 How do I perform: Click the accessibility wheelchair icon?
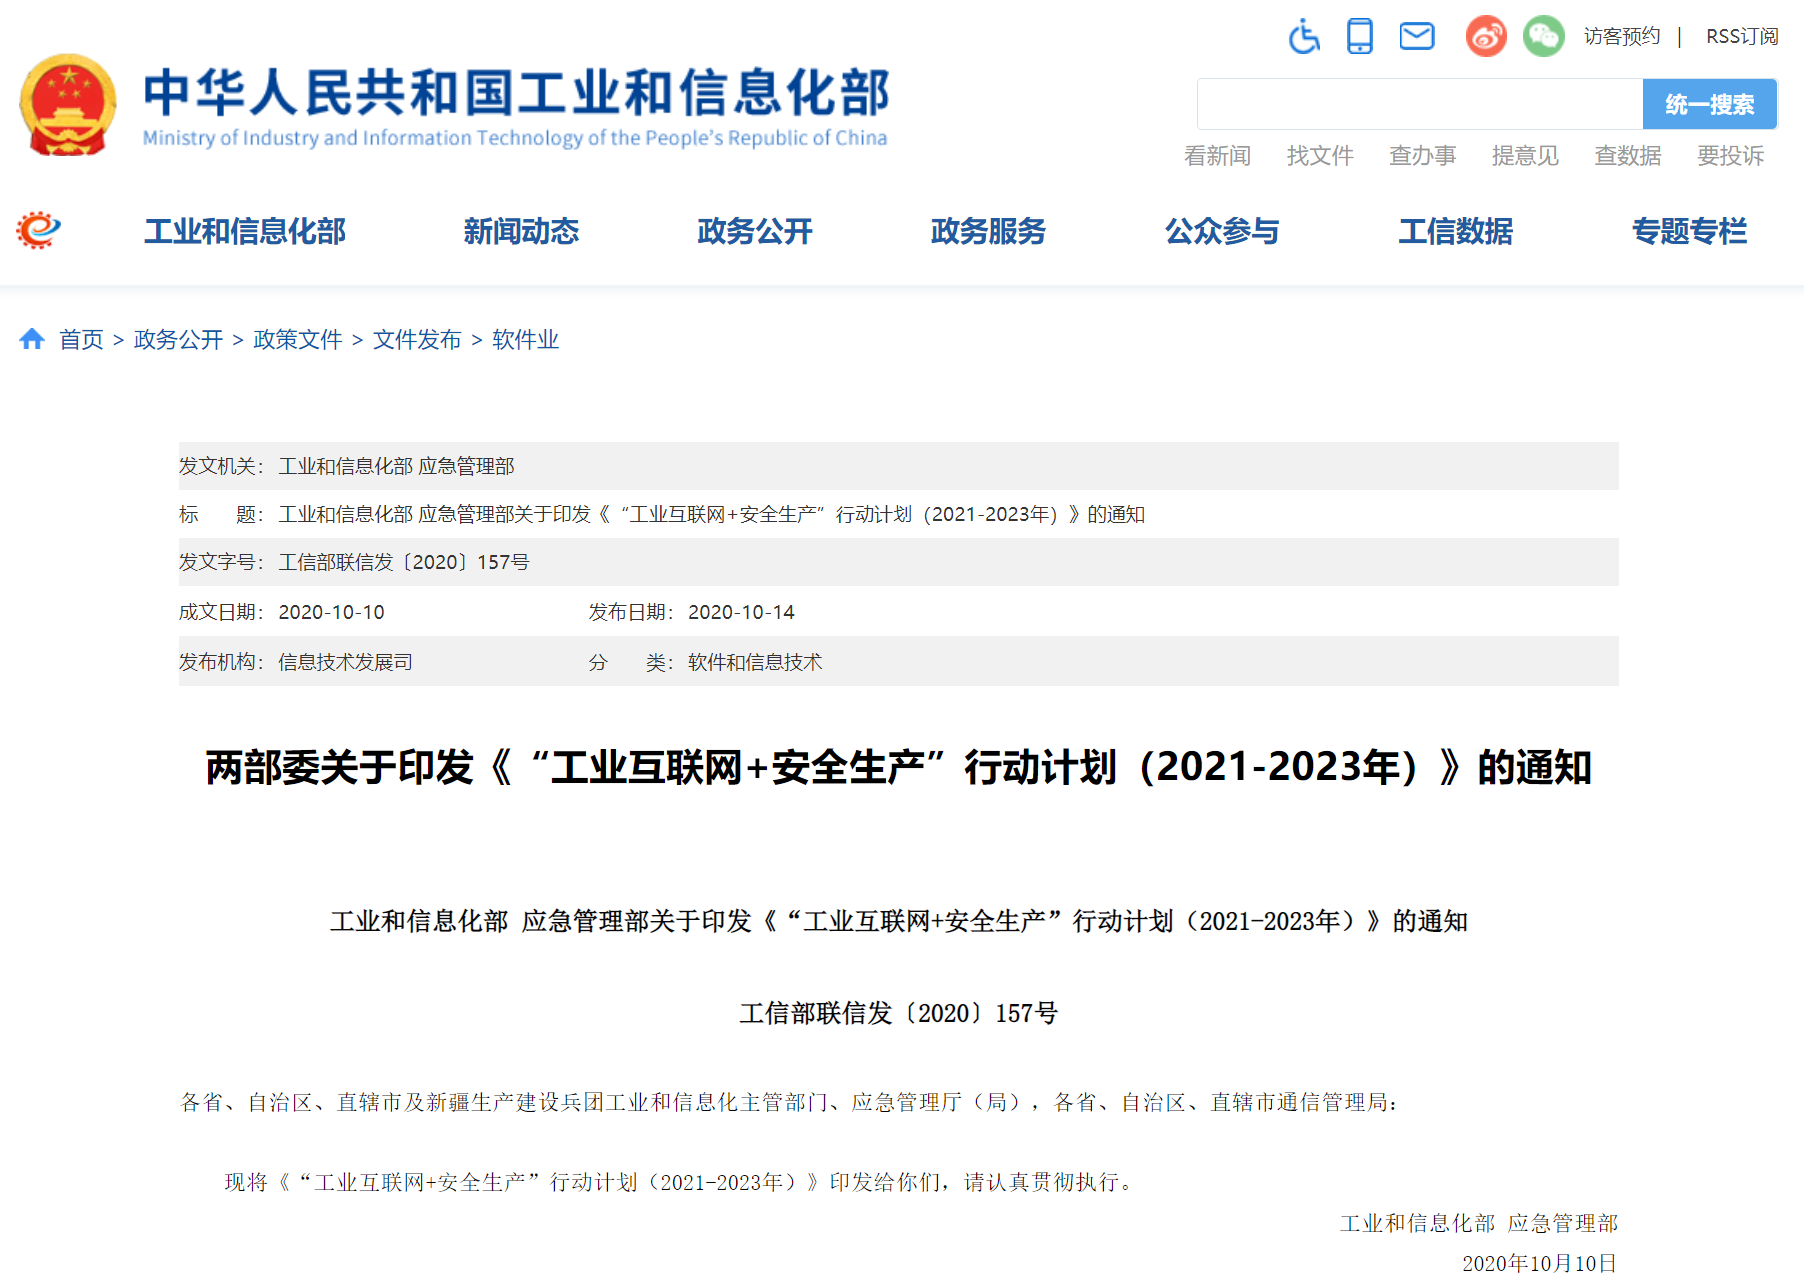pos(1304,37)
